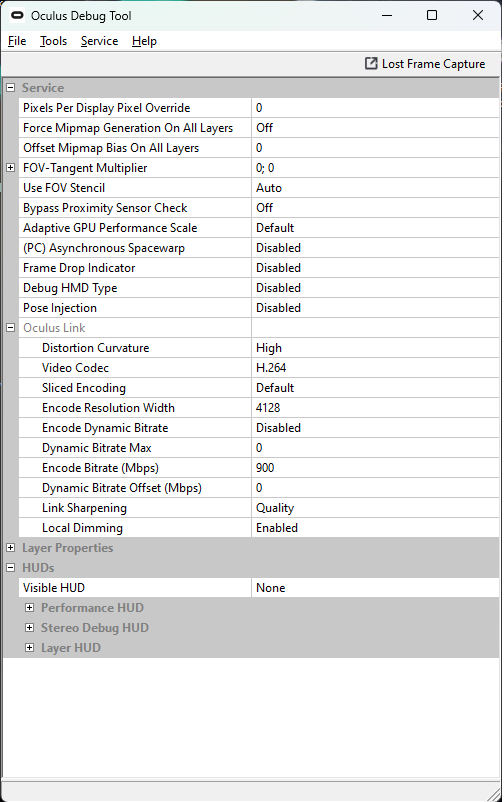Collapse the Oculus Link group
Viewport: 504px width, 802px height.
(x=10, y=327)
